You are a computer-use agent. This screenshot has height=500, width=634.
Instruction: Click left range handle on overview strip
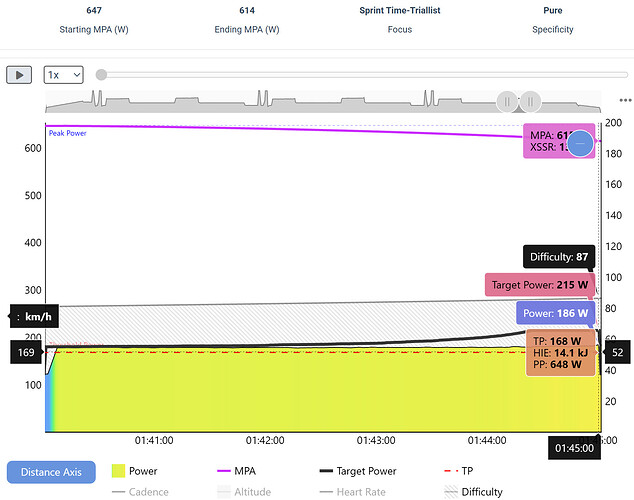[507, 101]
